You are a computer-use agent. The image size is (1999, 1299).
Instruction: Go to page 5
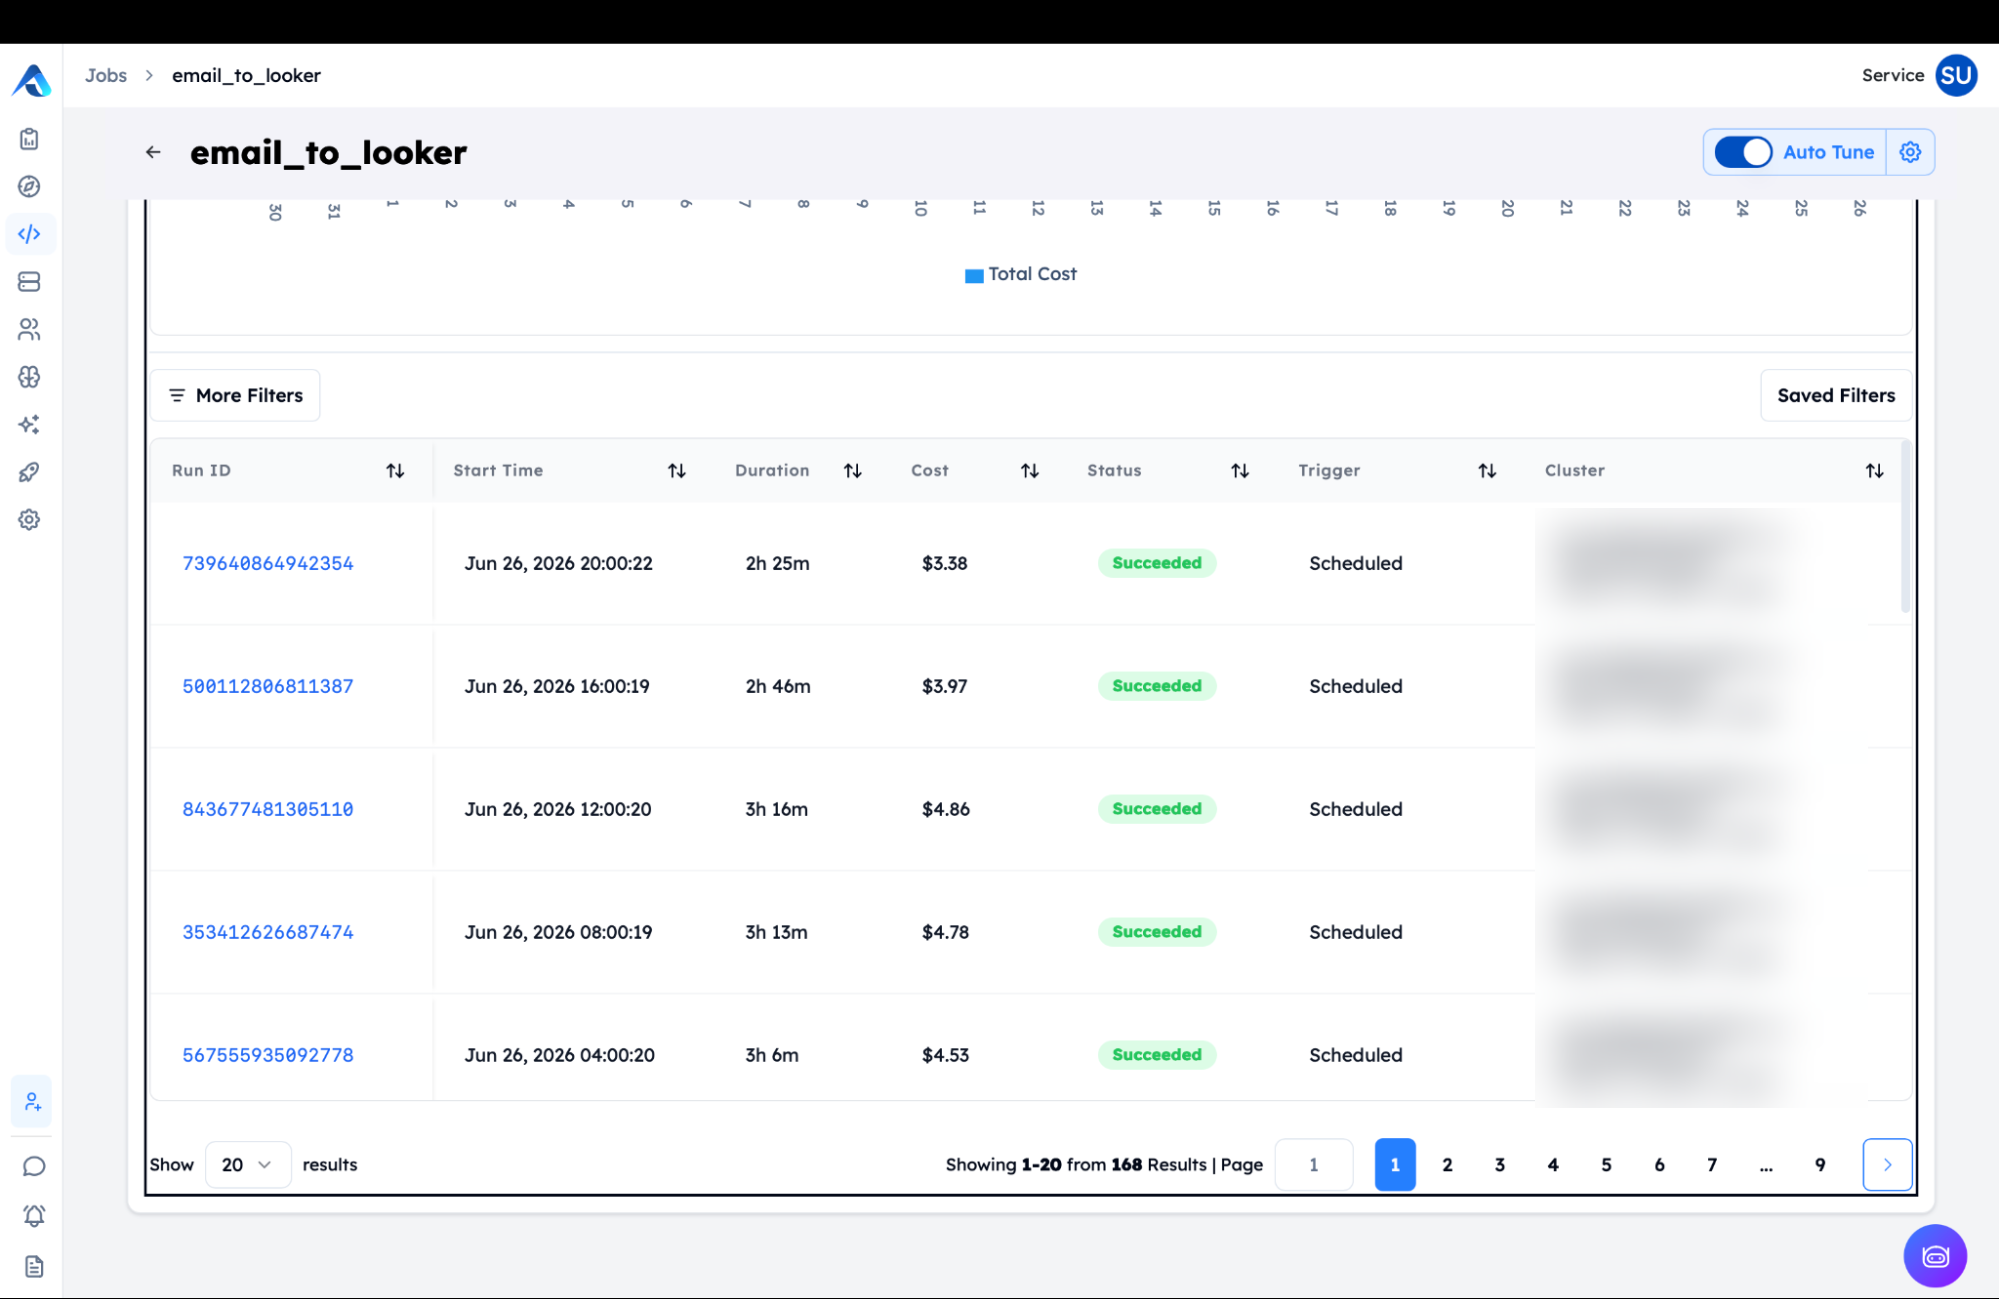coord(1606,1165)
